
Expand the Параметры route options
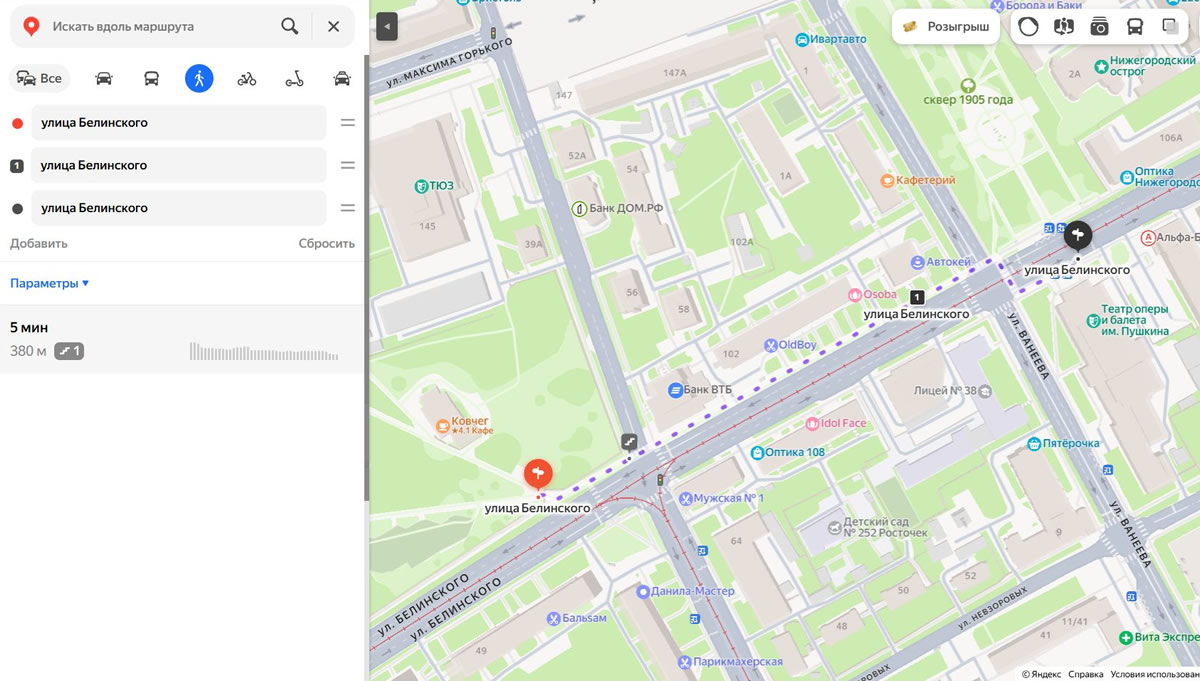point(50,283)
